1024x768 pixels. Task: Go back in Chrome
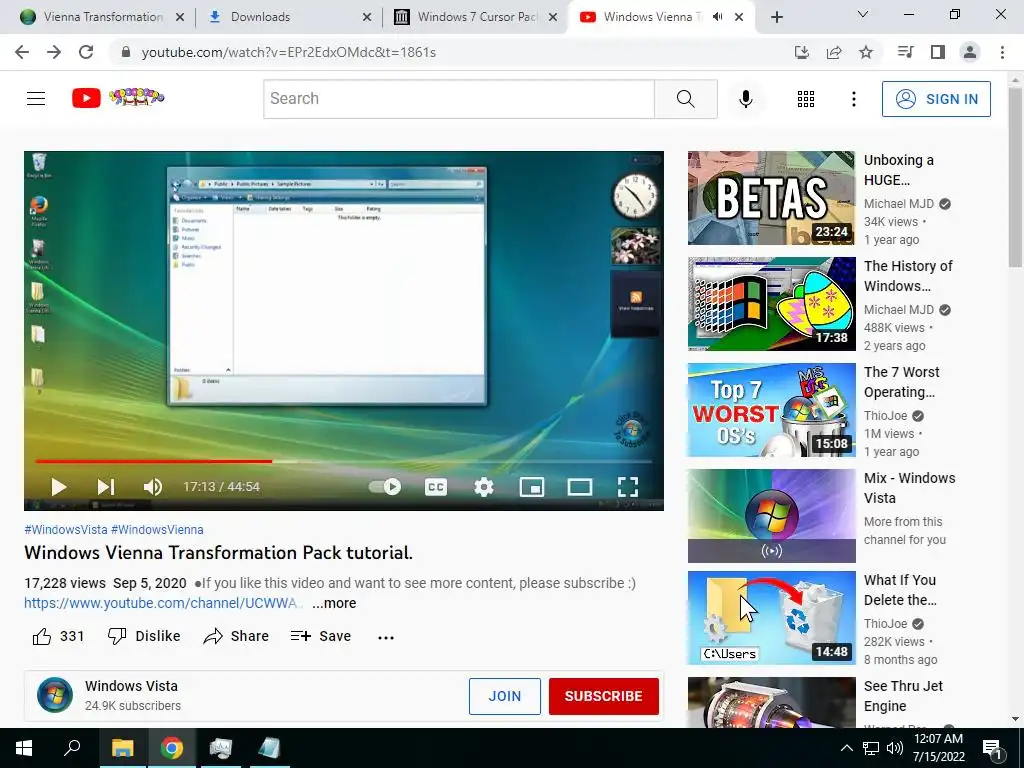click(x=22, y=52)
